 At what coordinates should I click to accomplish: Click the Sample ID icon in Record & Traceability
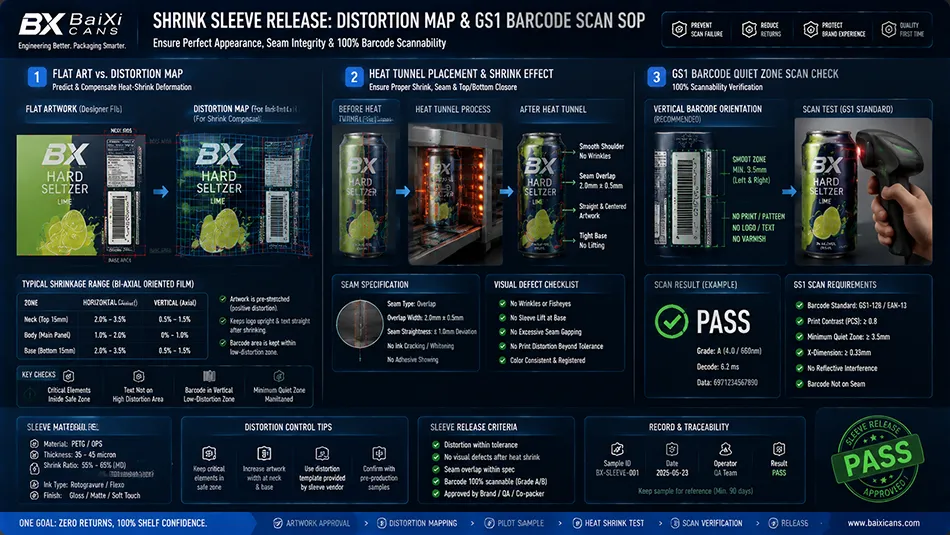[617, 449]
